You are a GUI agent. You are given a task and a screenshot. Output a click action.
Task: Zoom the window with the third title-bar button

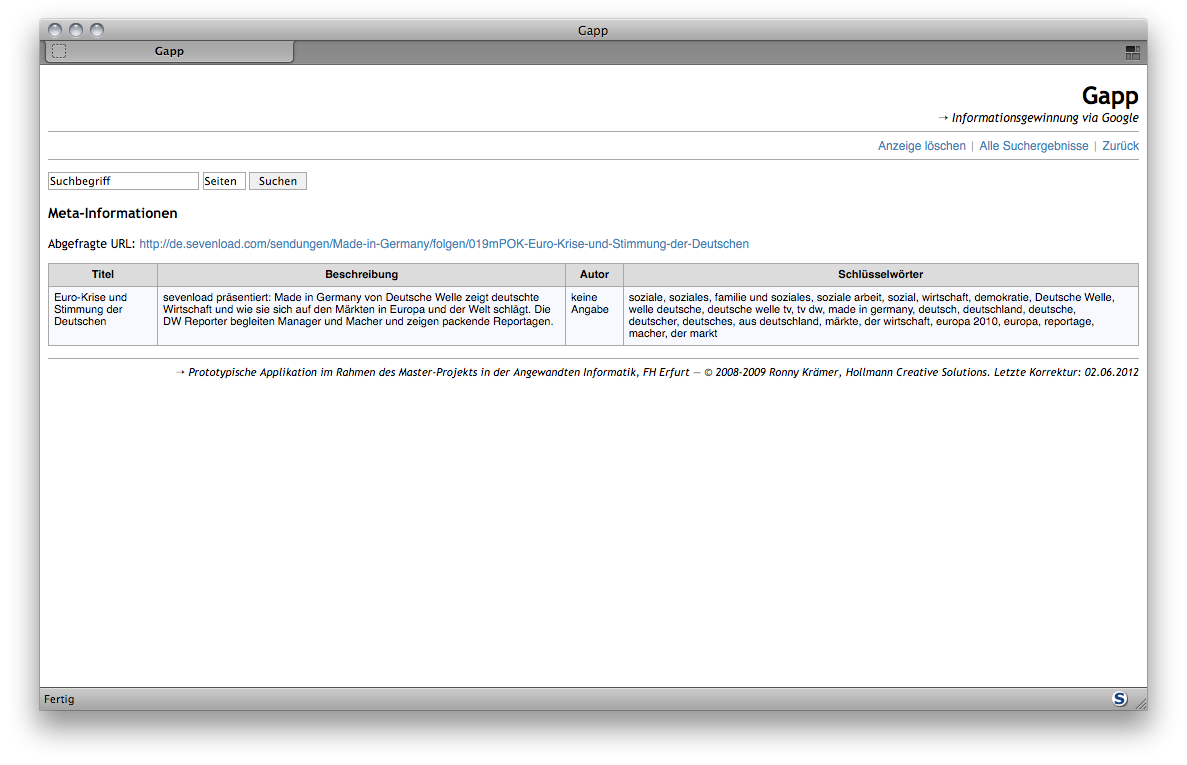pyautogui.click(x=96, y=30)
